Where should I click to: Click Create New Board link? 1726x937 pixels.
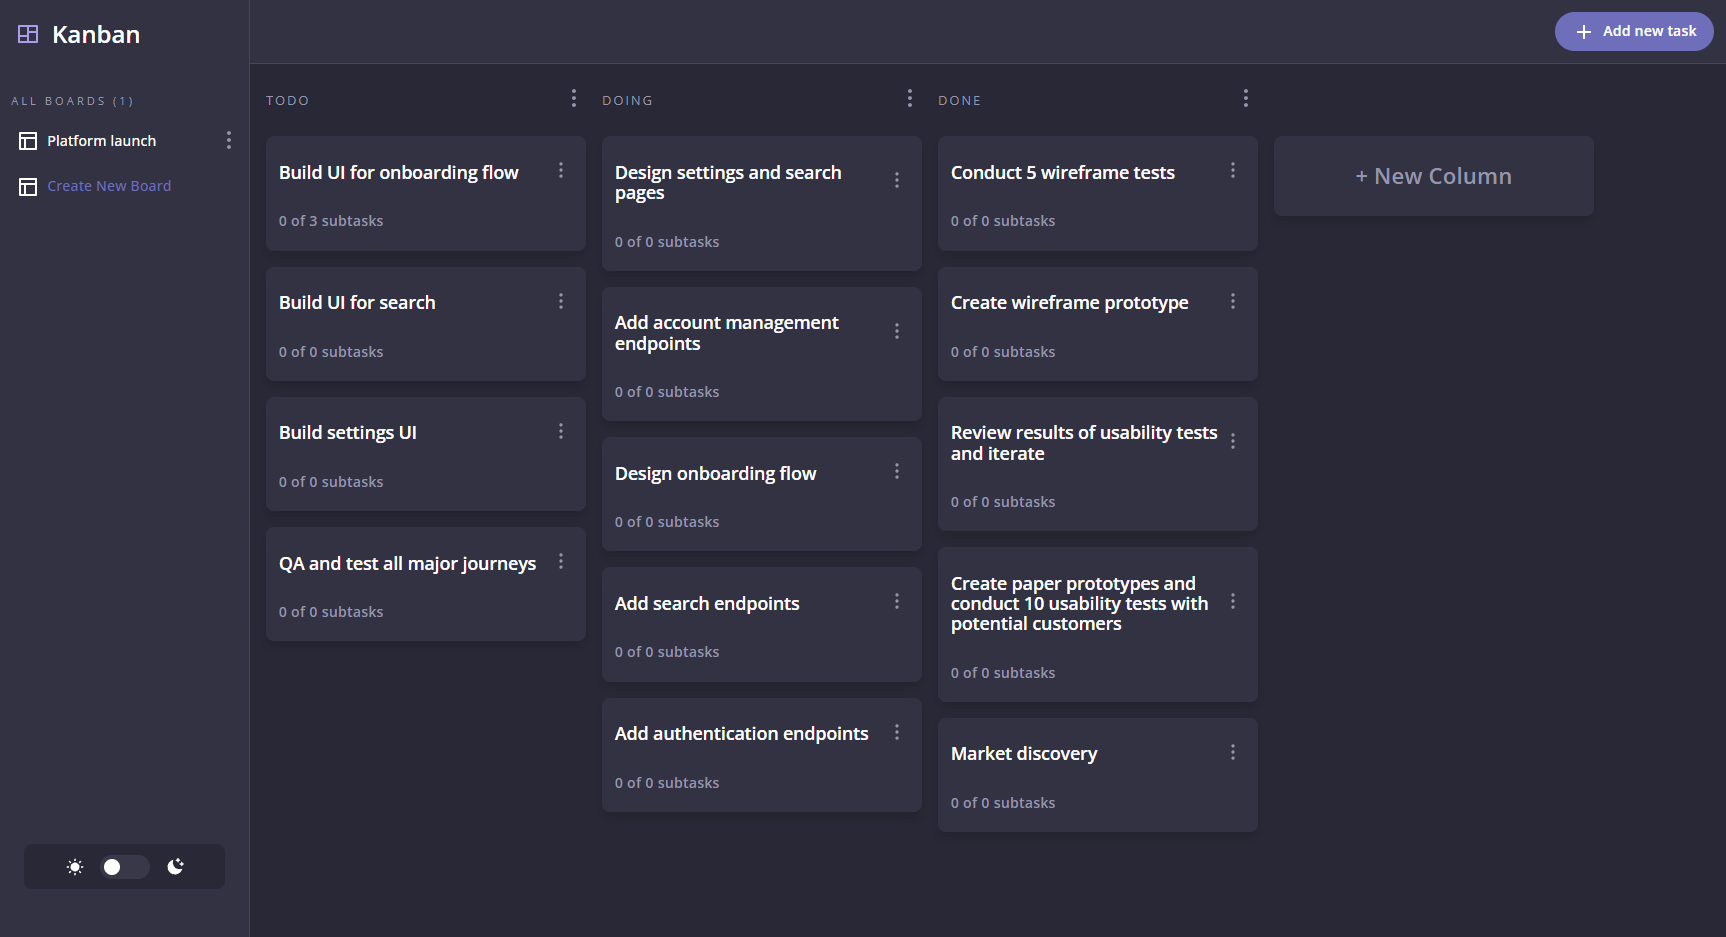tap(109, 186)
